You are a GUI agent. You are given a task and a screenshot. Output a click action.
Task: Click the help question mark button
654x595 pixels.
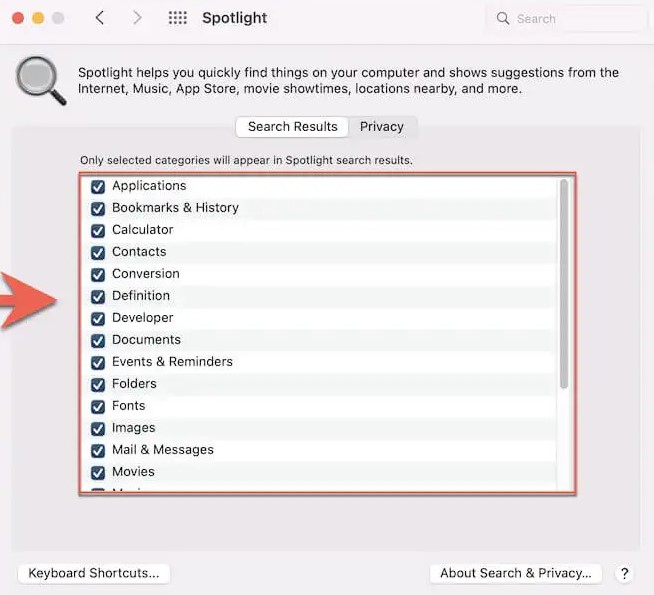coord(625,573)
